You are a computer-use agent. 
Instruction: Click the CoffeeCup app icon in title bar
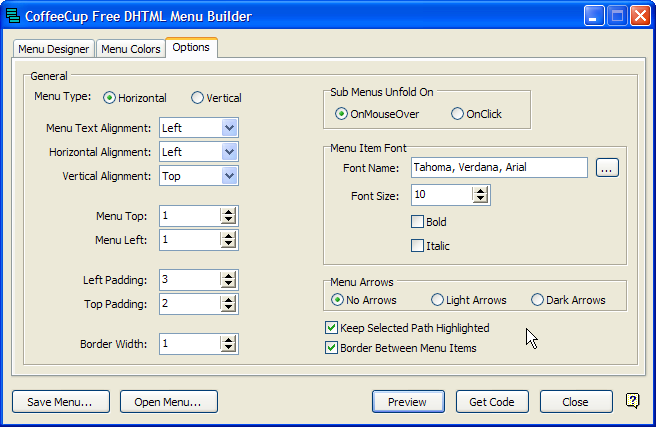click(14, 16)
